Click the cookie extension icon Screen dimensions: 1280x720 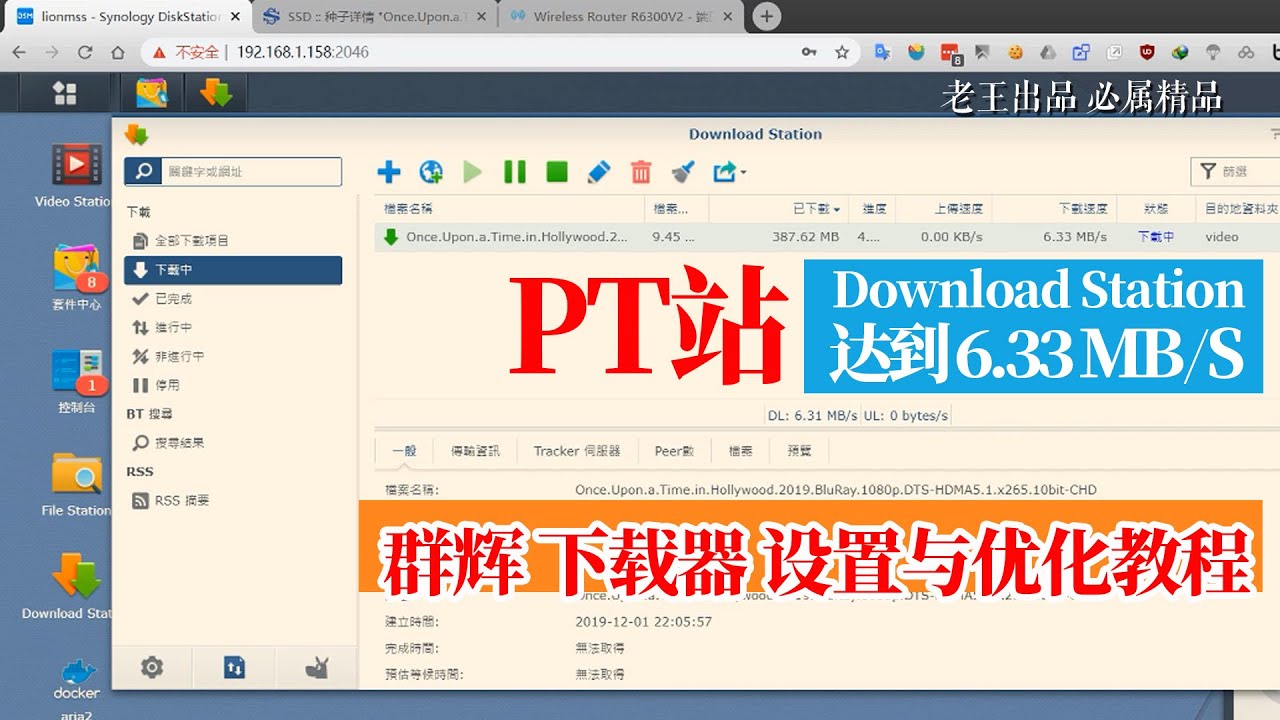click(1015, 52)
